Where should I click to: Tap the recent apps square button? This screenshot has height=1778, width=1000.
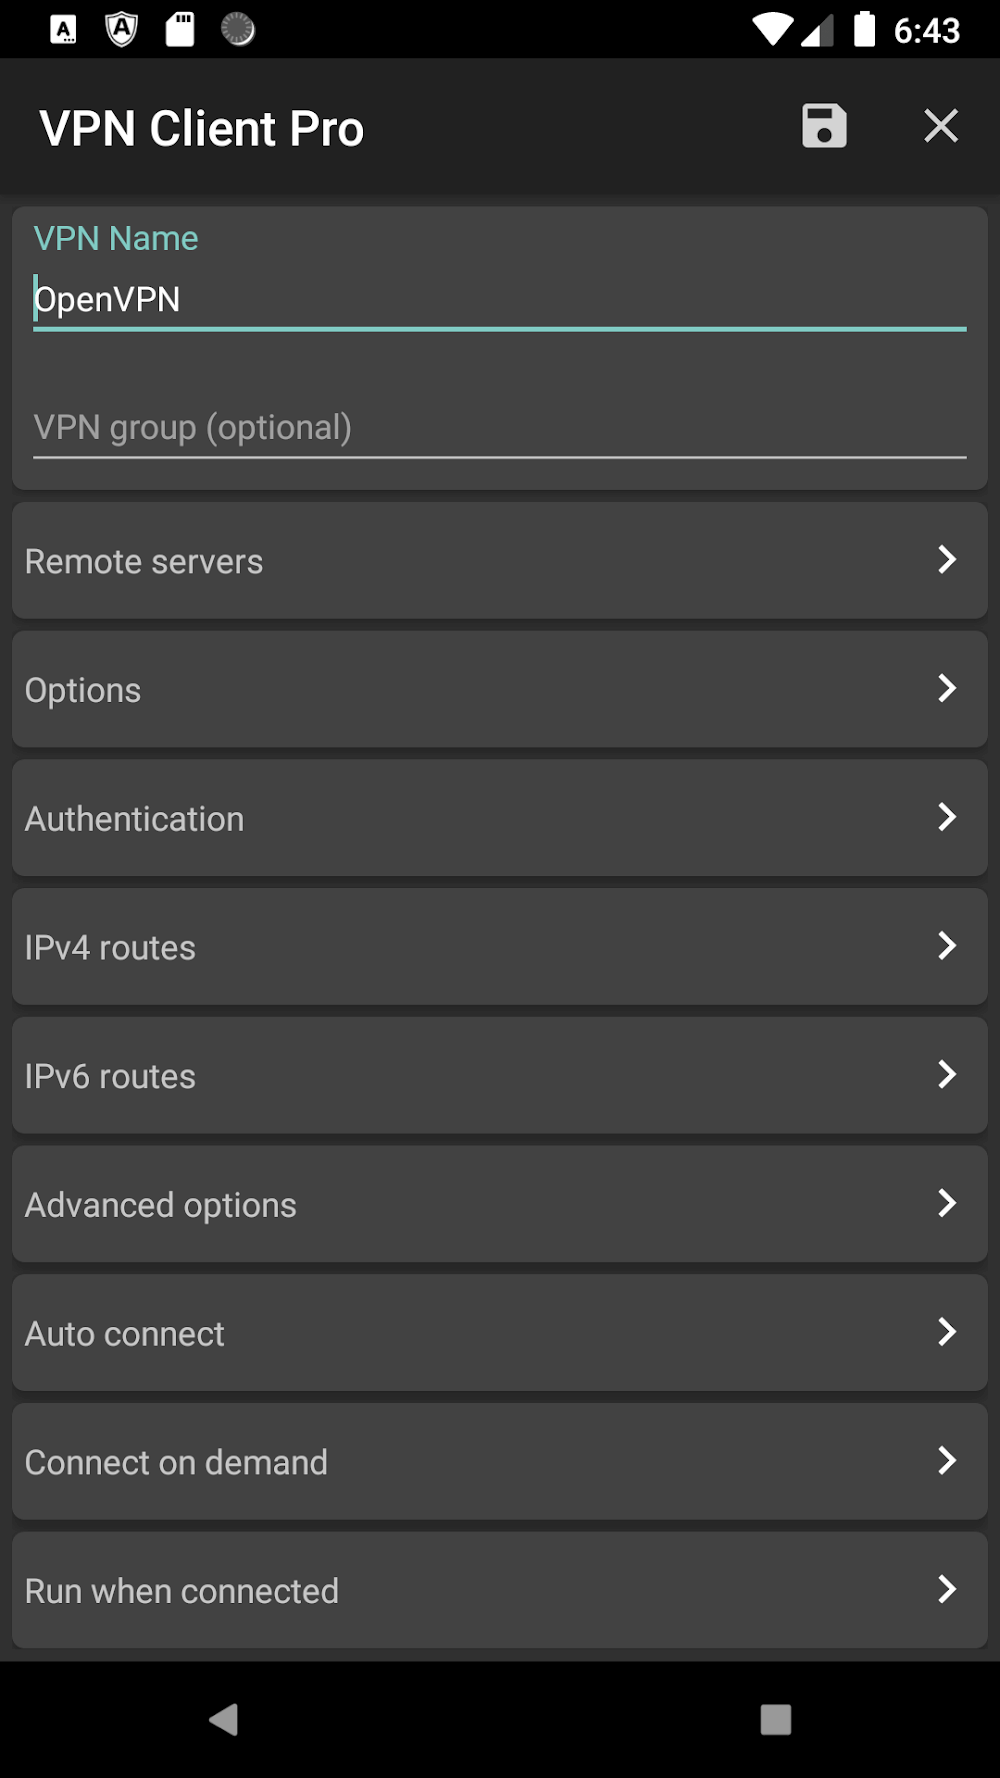776,1719
